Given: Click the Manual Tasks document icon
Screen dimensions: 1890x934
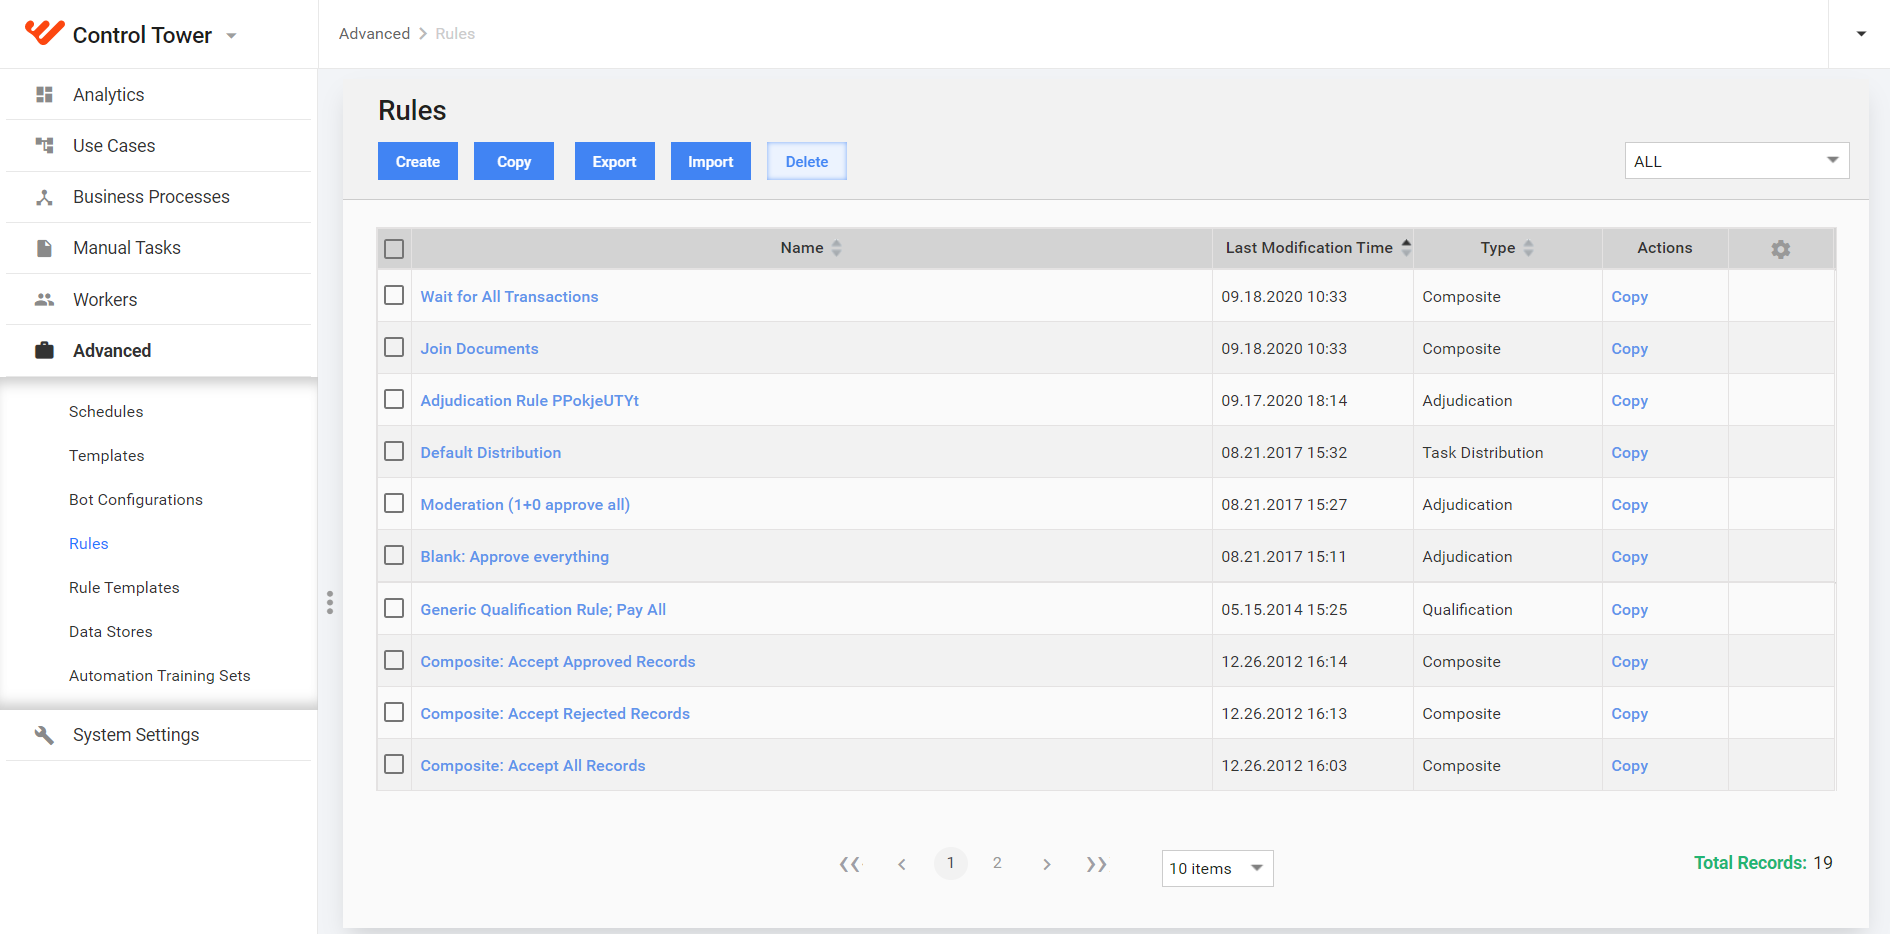Looking at the screenshot, I should click(44, 248).
